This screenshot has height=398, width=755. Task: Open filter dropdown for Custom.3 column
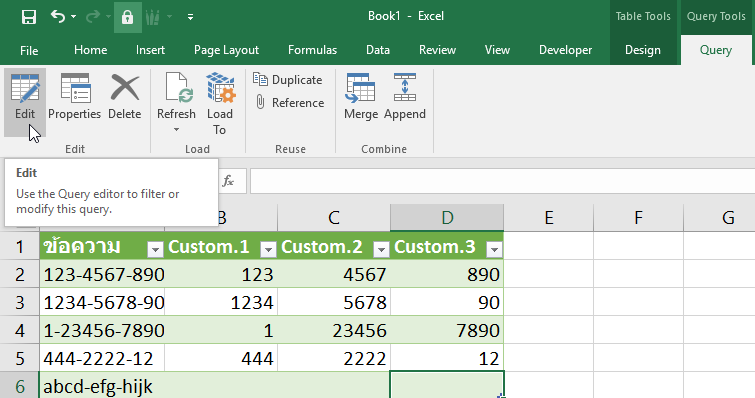click(x=495, y=249)
